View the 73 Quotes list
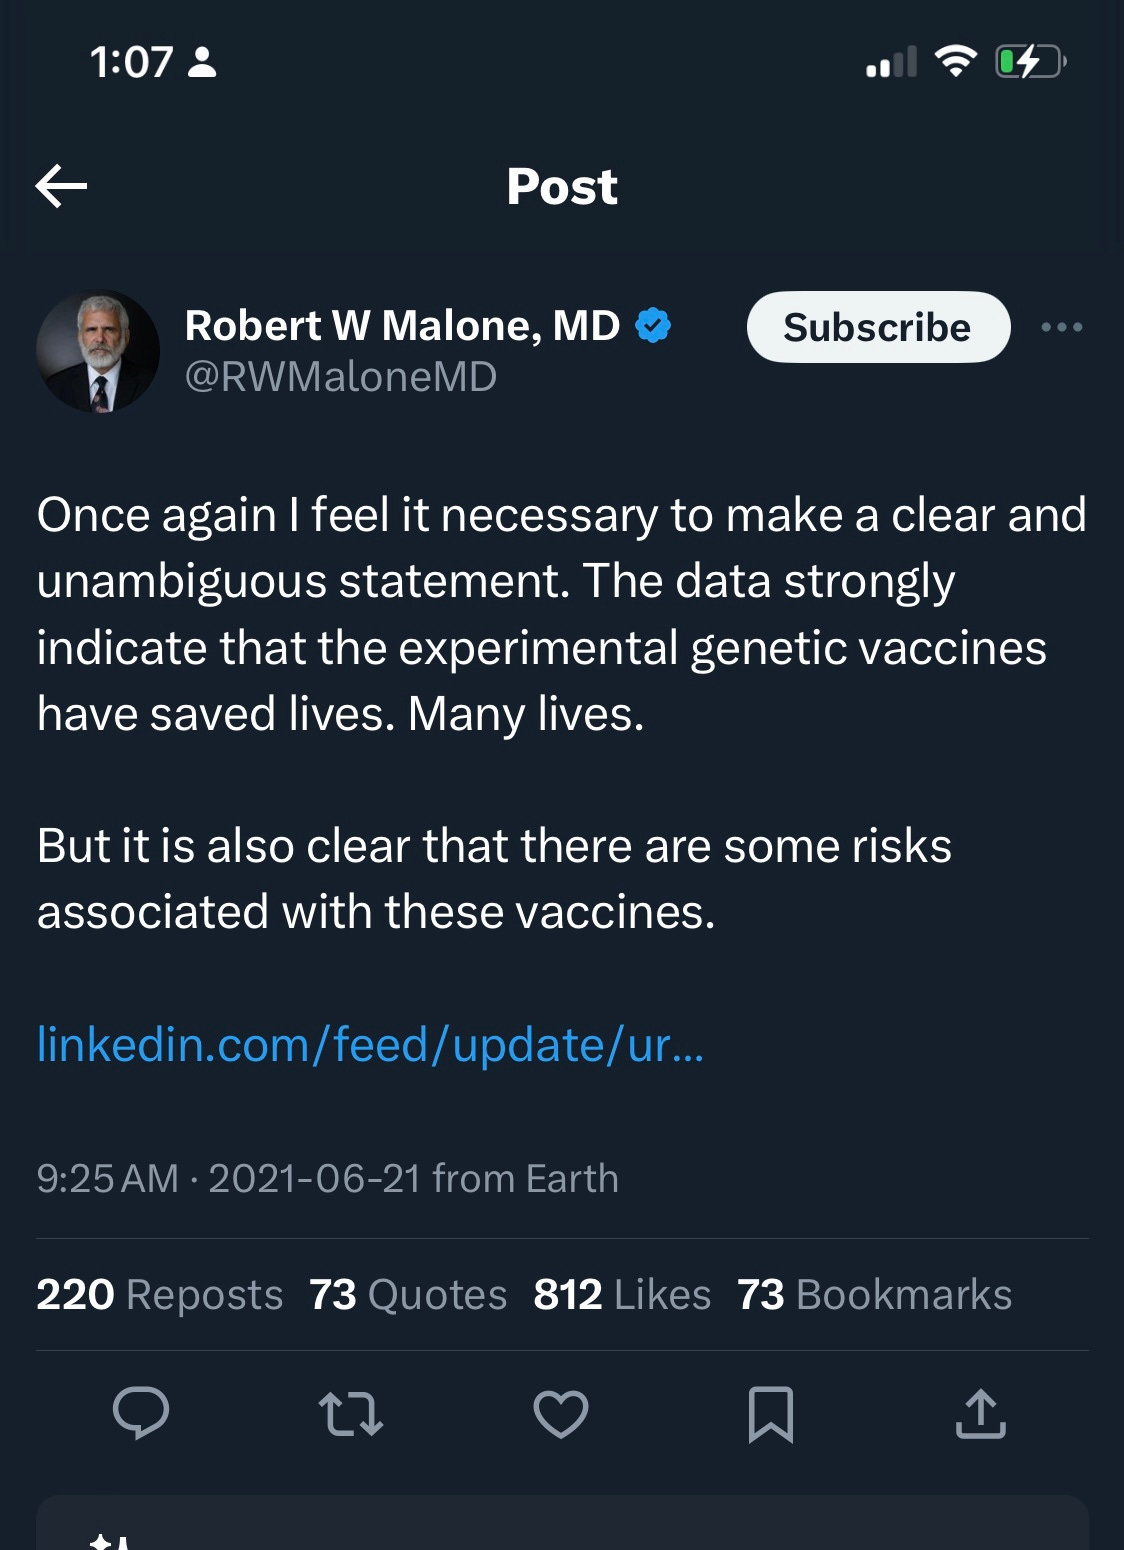 click(408, 1295)
